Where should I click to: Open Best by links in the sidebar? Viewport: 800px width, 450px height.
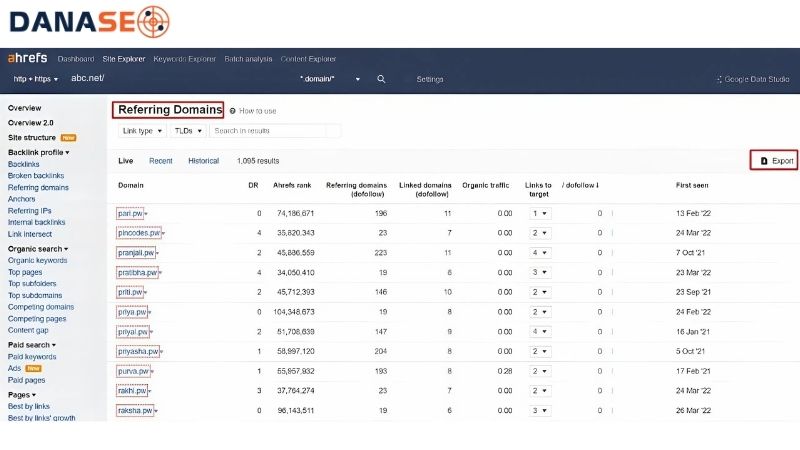click(29, 407)
